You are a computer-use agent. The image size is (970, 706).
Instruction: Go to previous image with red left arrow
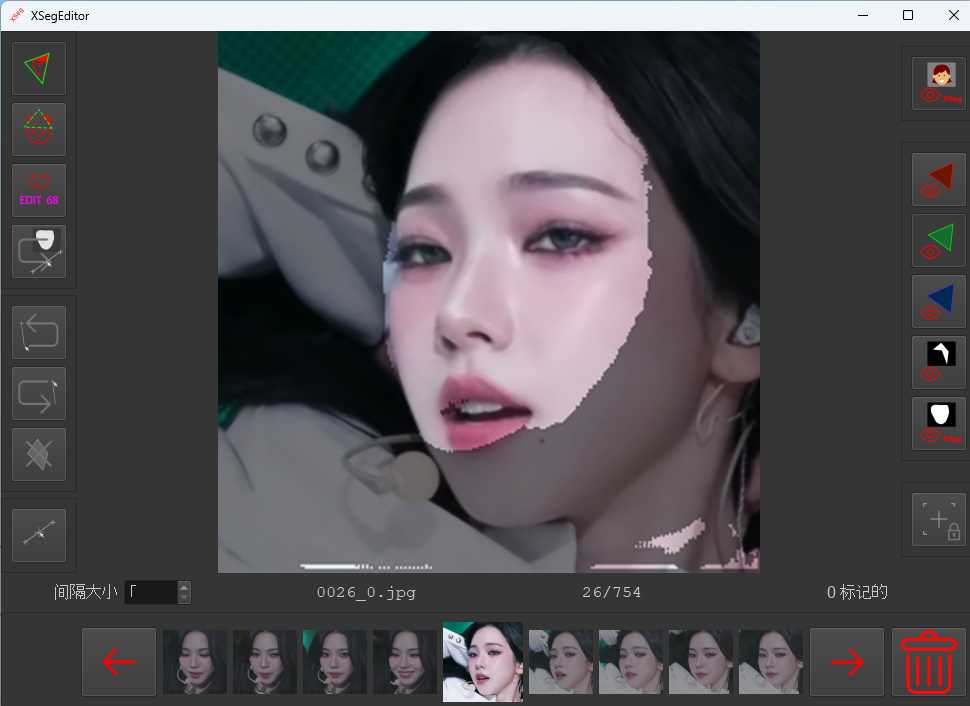[x=119, y=662]
